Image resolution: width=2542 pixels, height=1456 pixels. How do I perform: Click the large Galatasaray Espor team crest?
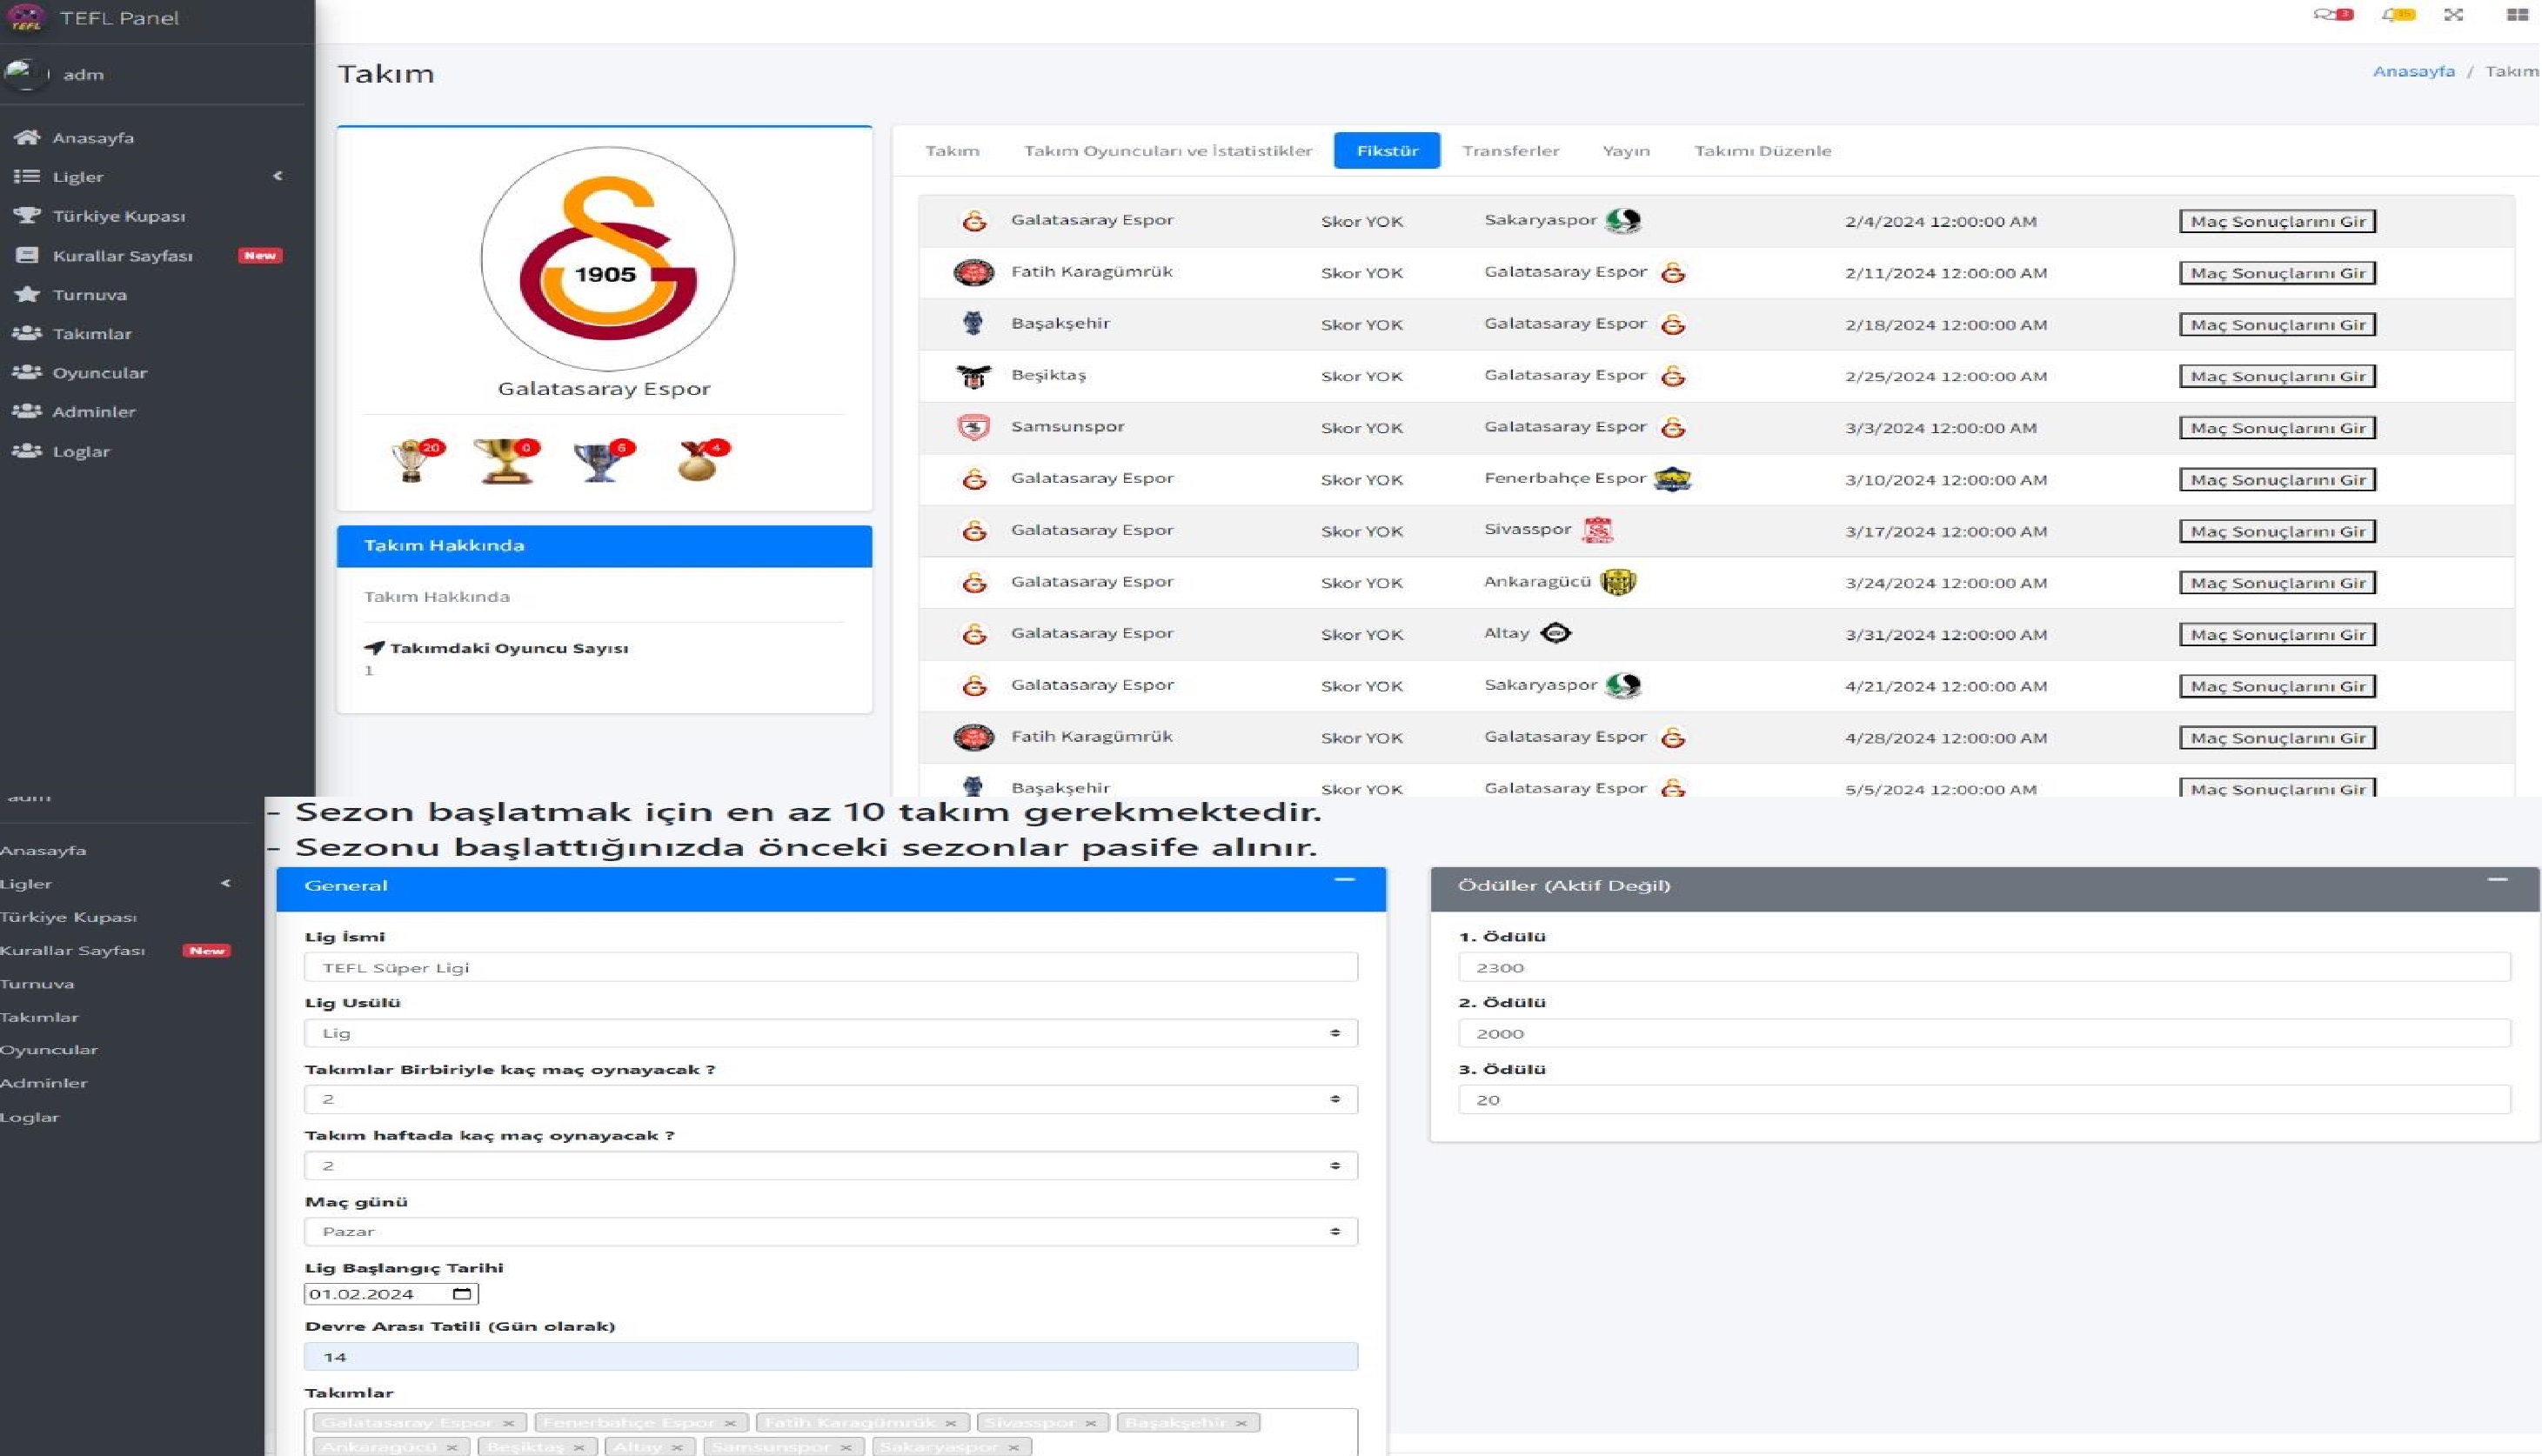click(607, 259)
